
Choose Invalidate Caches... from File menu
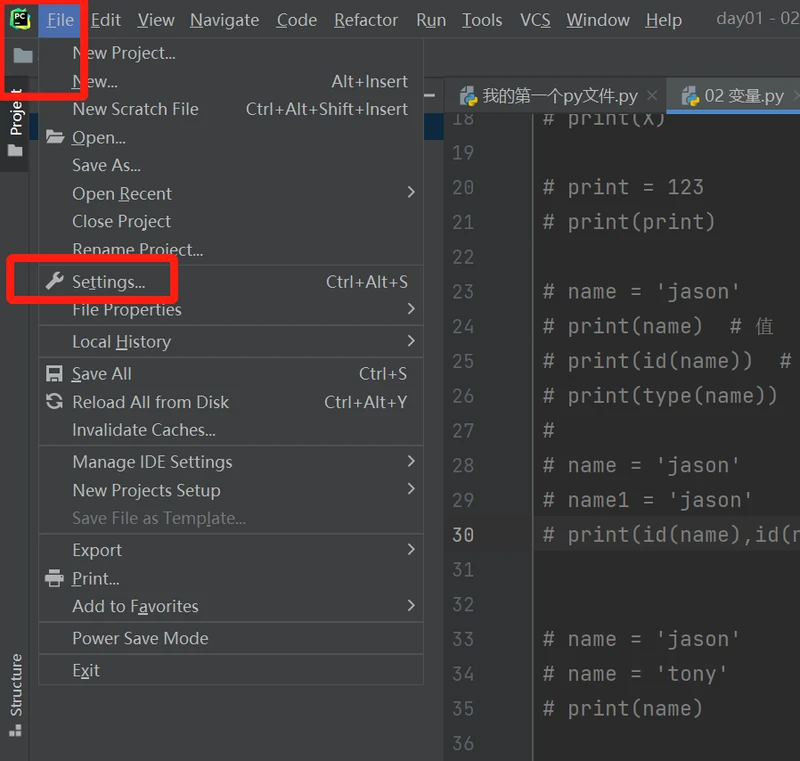coord(144,430)
